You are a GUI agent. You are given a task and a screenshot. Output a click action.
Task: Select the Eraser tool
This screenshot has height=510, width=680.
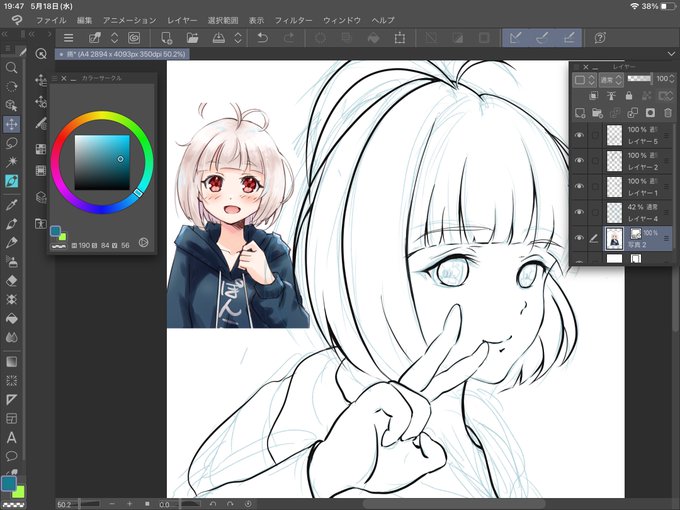(x=11, y=281)
